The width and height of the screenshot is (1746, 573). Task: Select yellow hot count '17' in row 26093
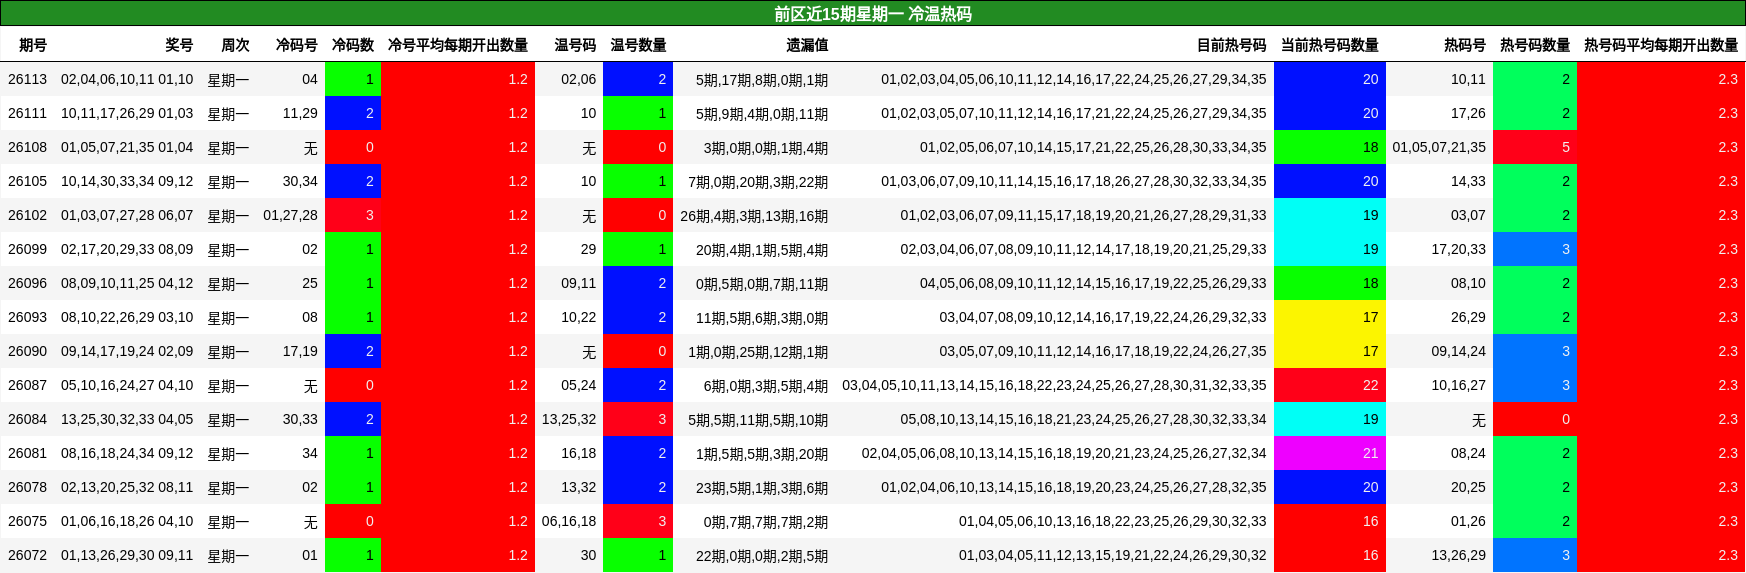point(1330,317)
